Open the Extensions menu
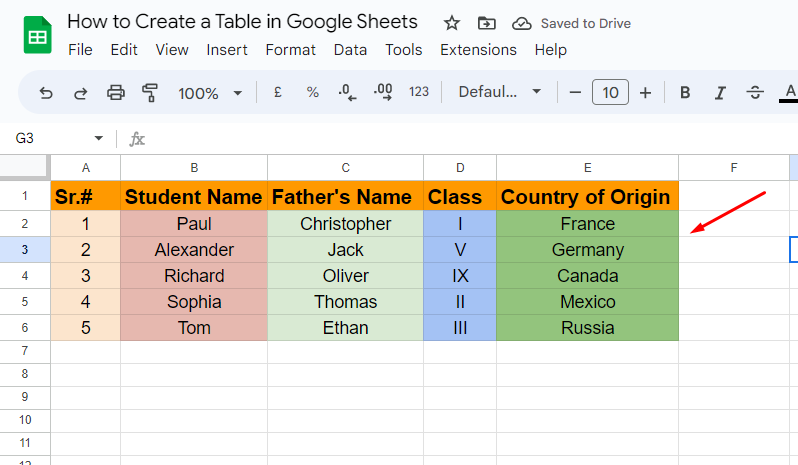Screen dimensions: 798x465 pos(478,50)
